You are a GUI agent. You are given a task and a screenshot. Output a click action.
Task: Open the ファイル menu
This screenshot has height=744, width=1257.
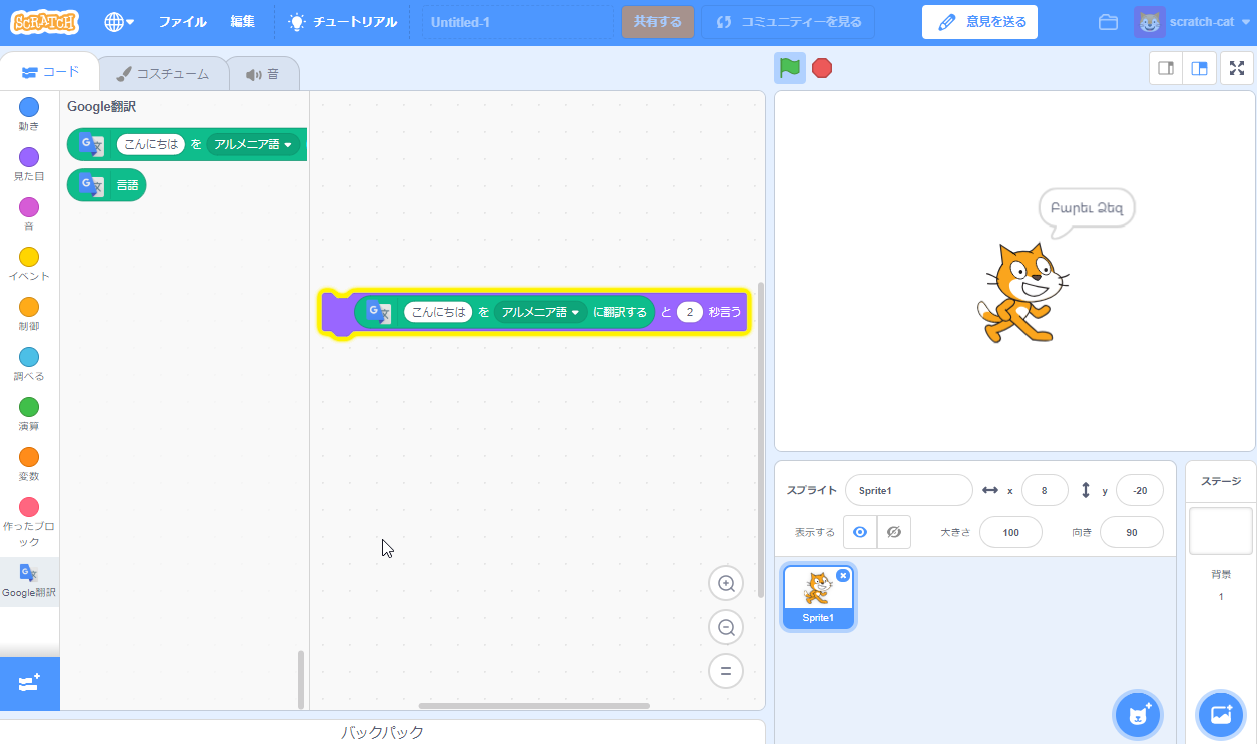182,21
